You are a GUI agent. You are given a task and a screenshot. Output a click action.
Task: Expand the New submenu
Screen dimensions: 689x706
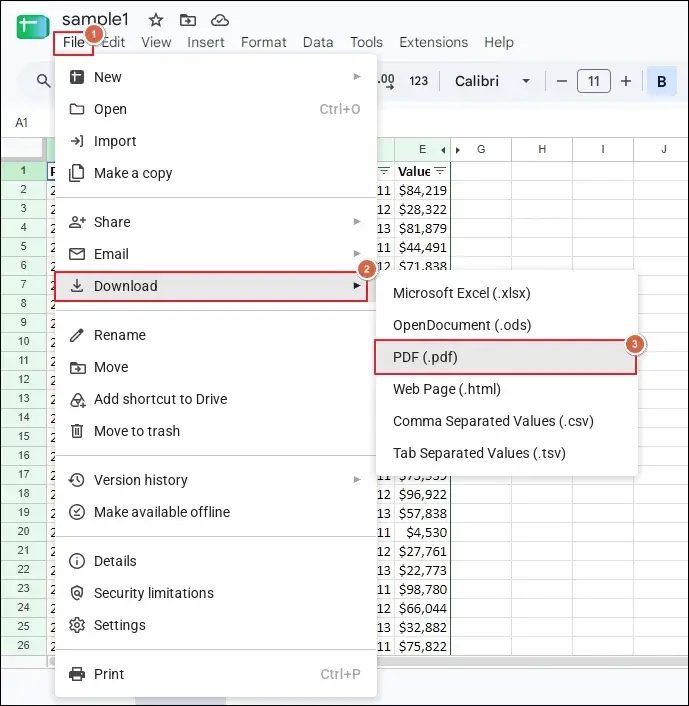pyautogui.click(x=216, y=77)
